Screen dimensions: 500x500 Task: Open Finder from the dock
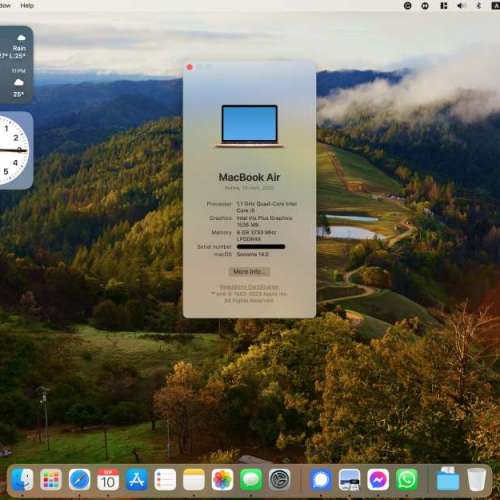pos(22,480)
